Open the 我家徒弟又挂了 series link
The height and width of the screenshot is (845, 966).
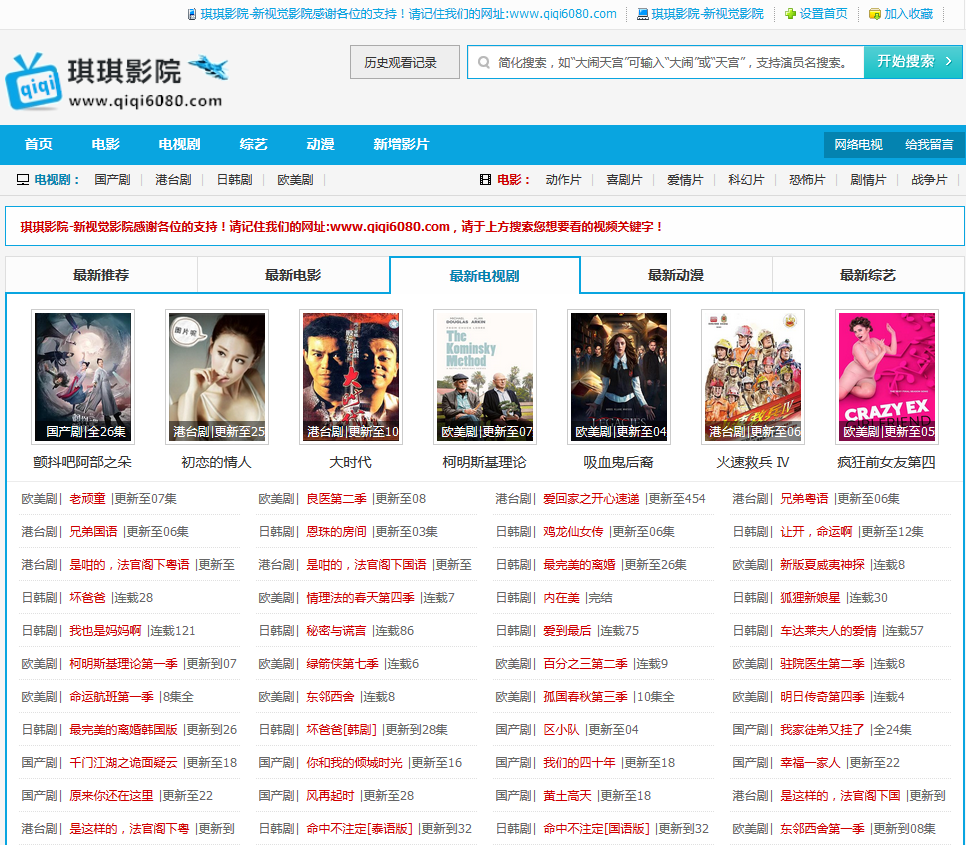point(822,730)
